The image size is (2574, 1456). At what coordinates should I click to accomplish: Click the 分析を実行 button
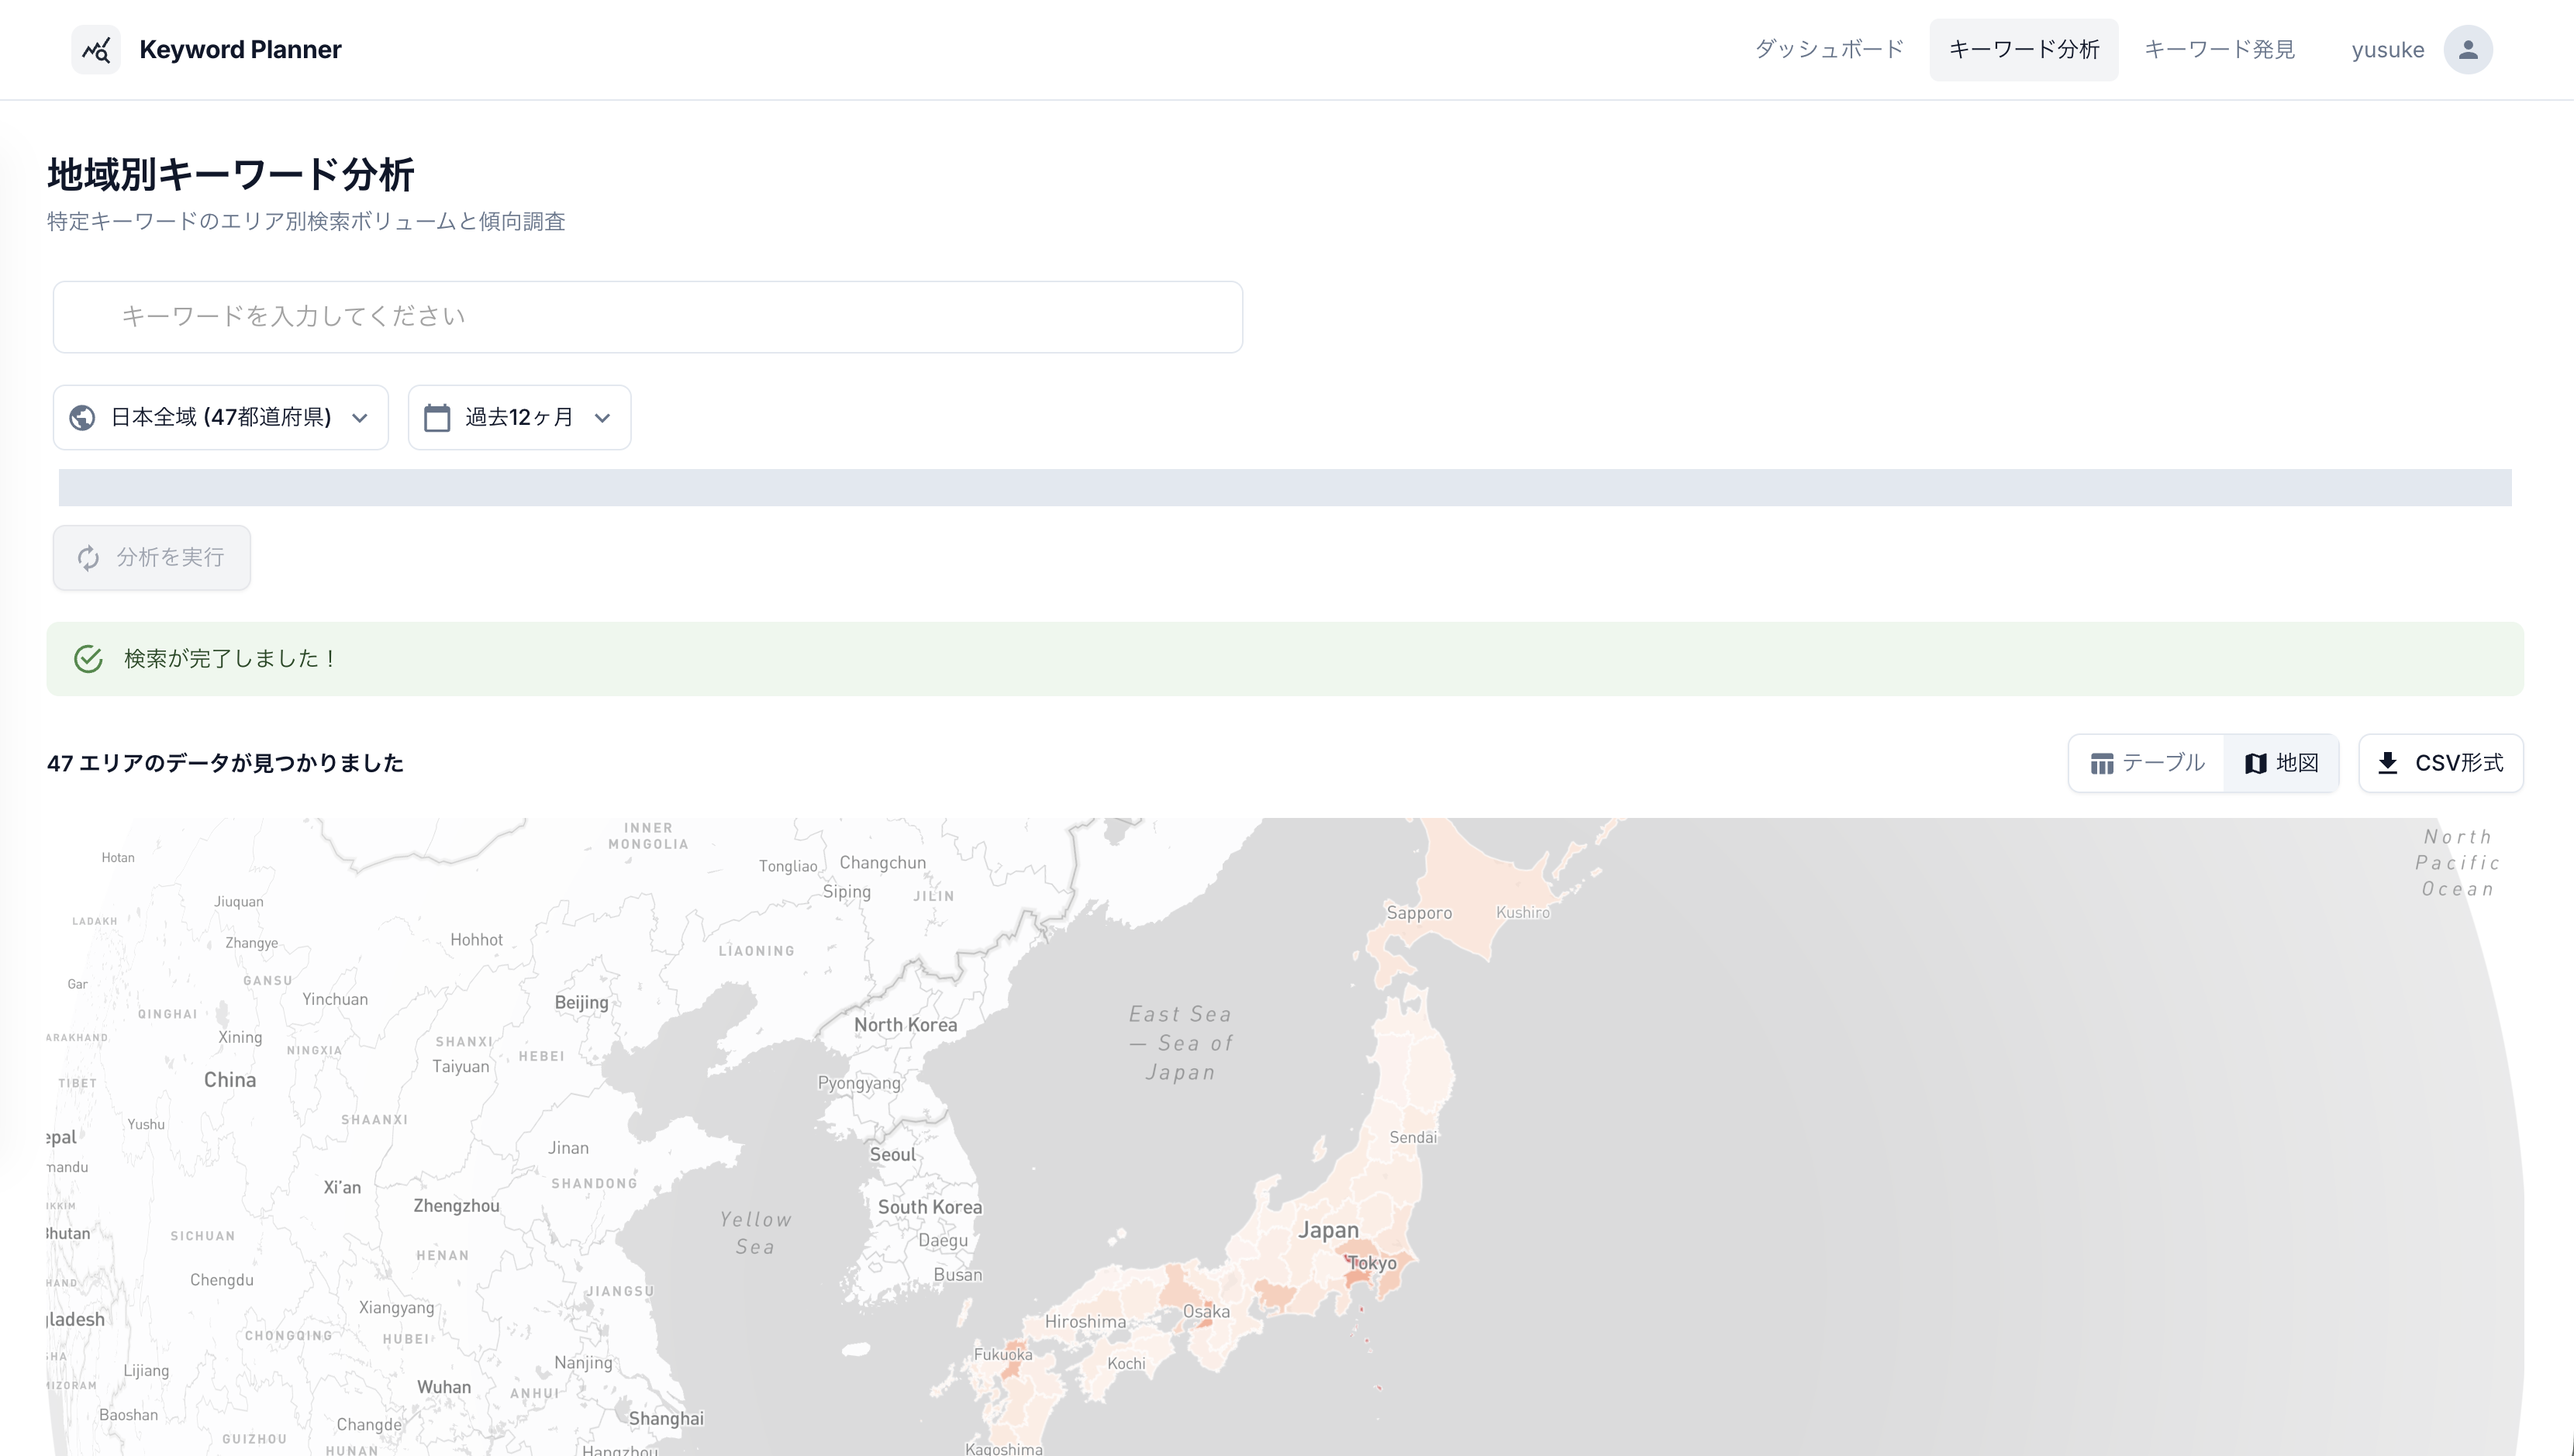pos(152,558)
